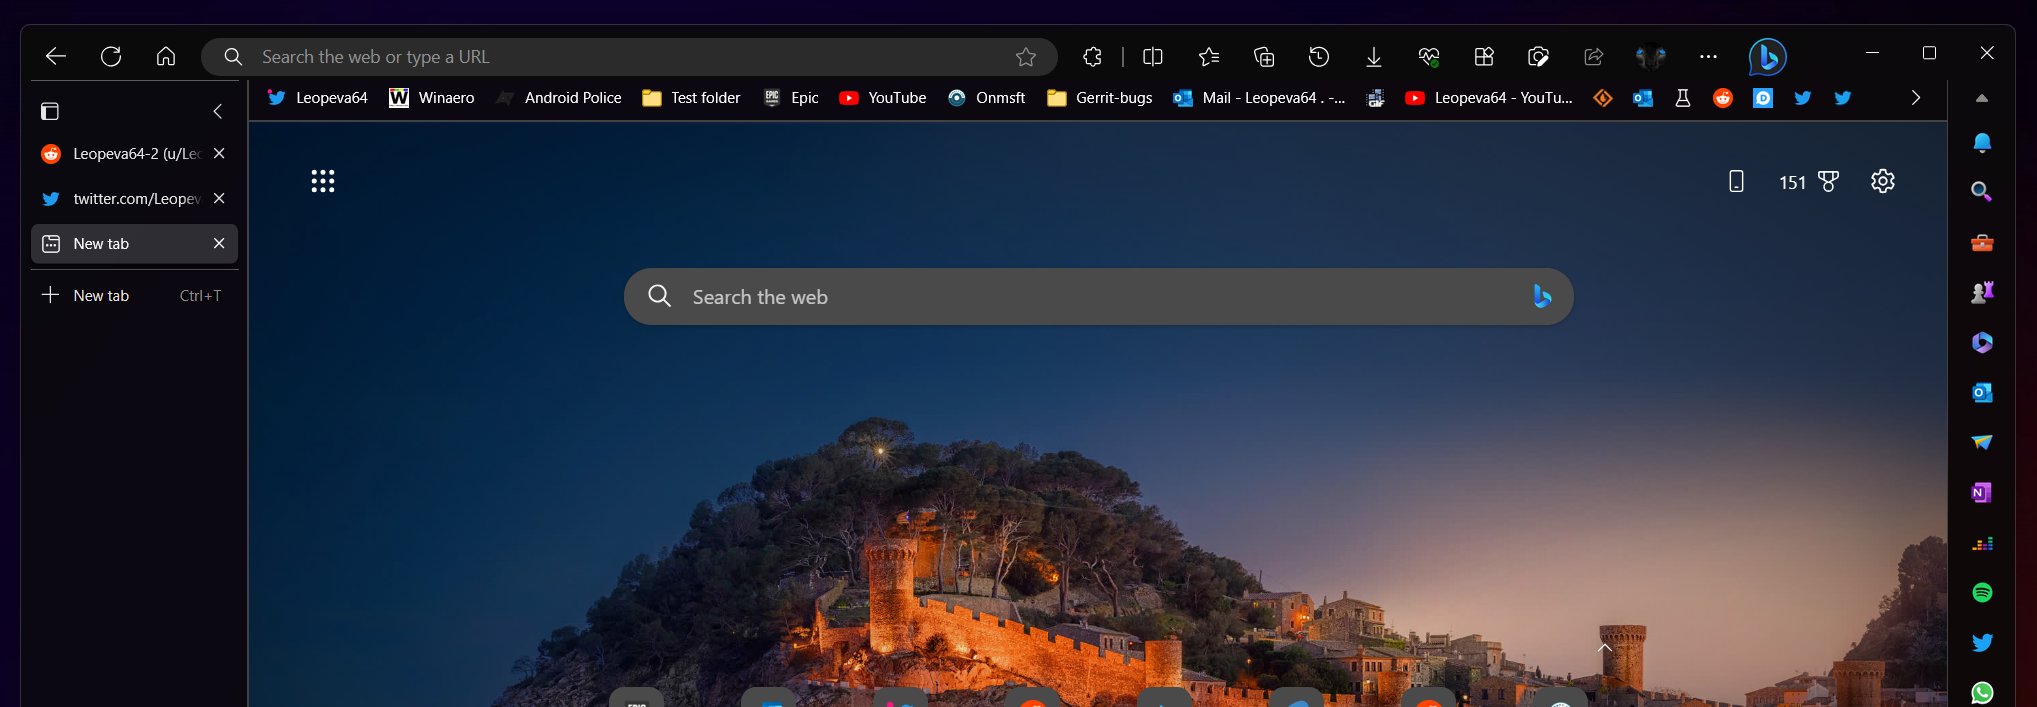Open Bing Chat discover button
The image size is (2037, 707).
[x=1767, y=57]
